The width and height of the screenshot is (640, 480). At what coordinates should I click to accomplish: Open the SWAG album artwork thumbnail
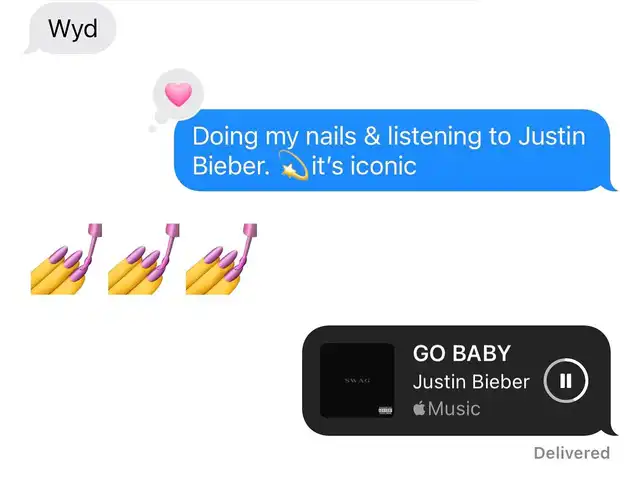(x=357, y=380)
